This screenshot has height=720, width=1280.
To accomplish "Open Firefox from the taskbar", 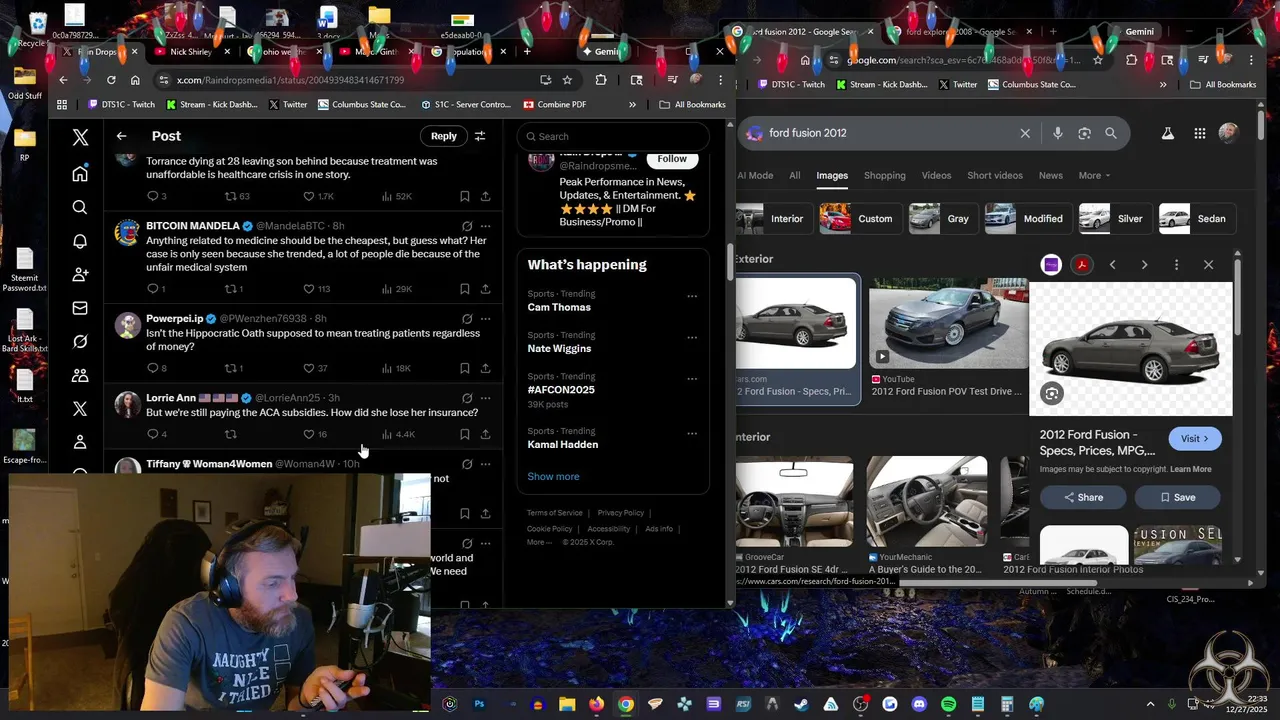I will click(596, 704).
